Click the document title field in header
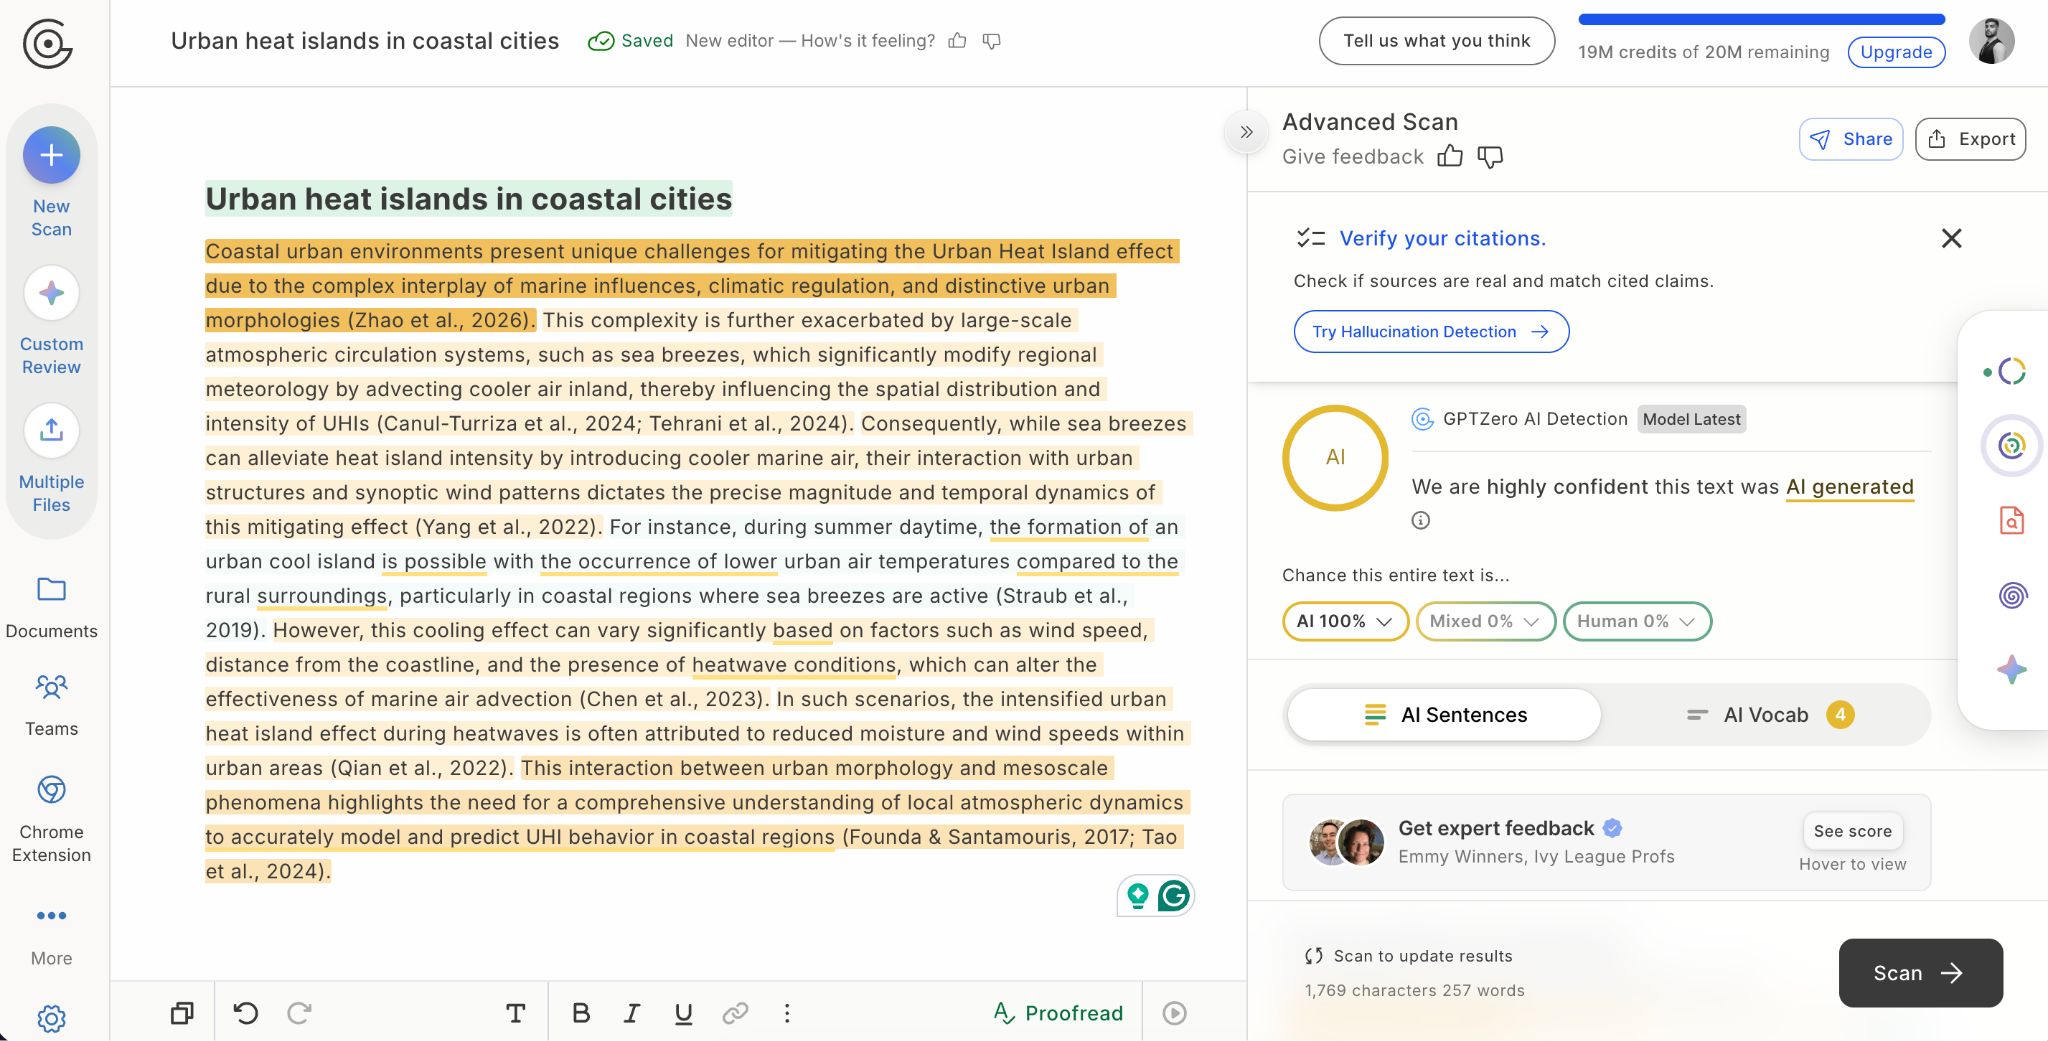The image size is (2048, 1041). pos(364,41)
